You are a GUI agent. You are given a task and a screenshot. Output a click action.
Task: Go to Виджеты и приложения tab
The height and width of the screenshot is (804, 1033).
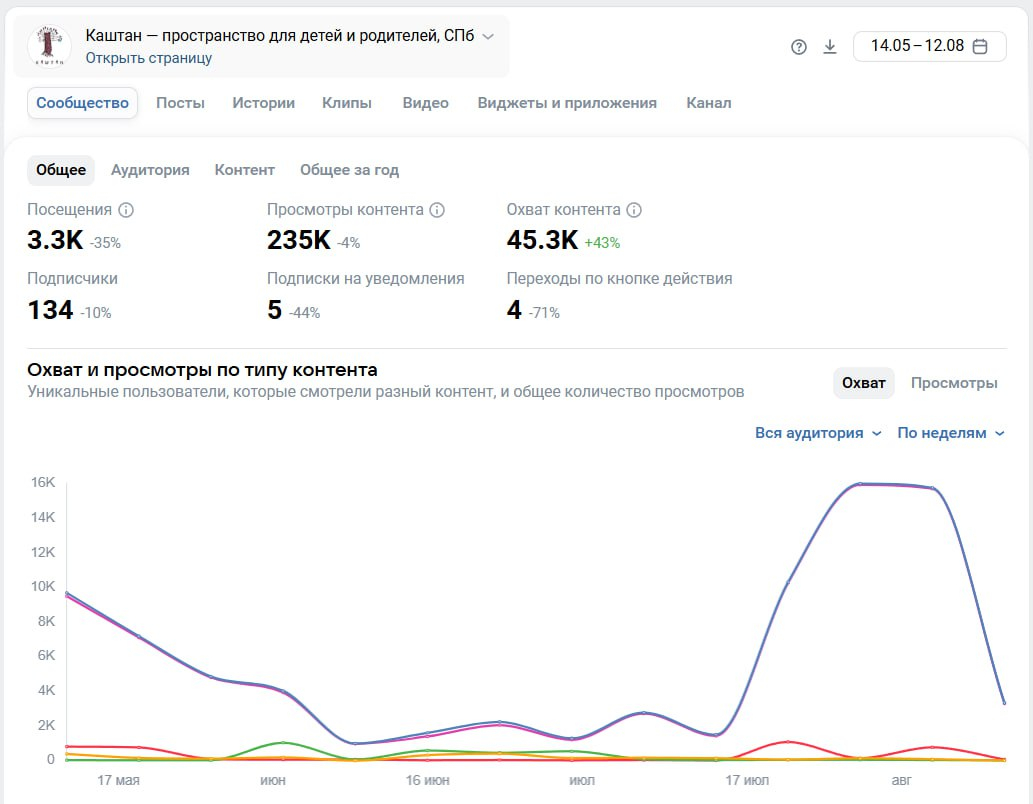pyautogui.click(x=567, y=103)
